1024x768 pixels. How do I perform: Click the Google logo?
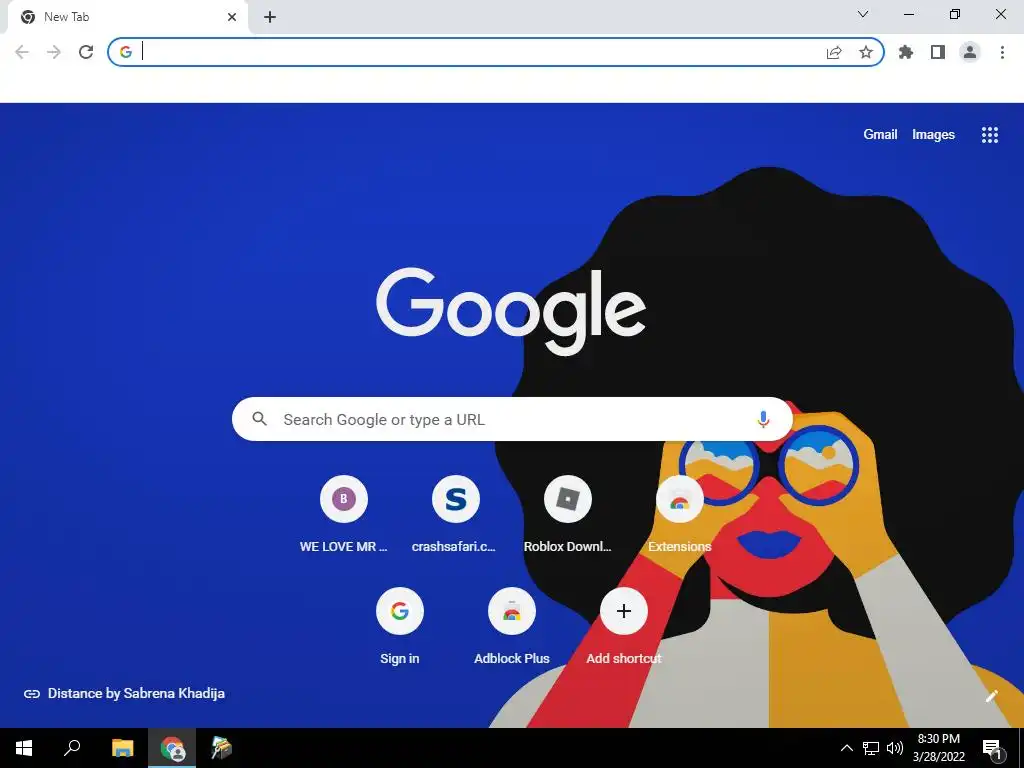point(511,312)
